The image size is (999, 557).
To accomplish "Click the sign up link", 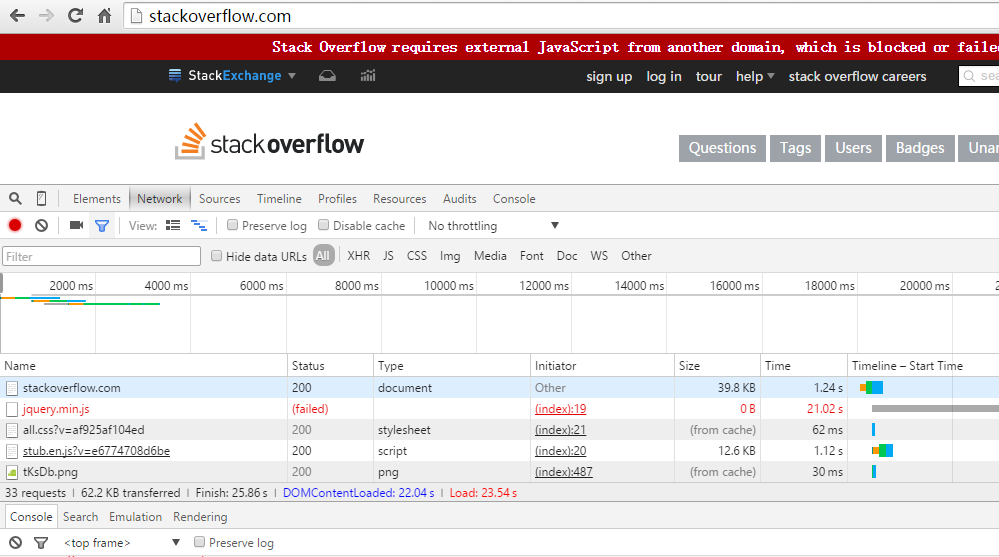I will (x=609, y=76).
